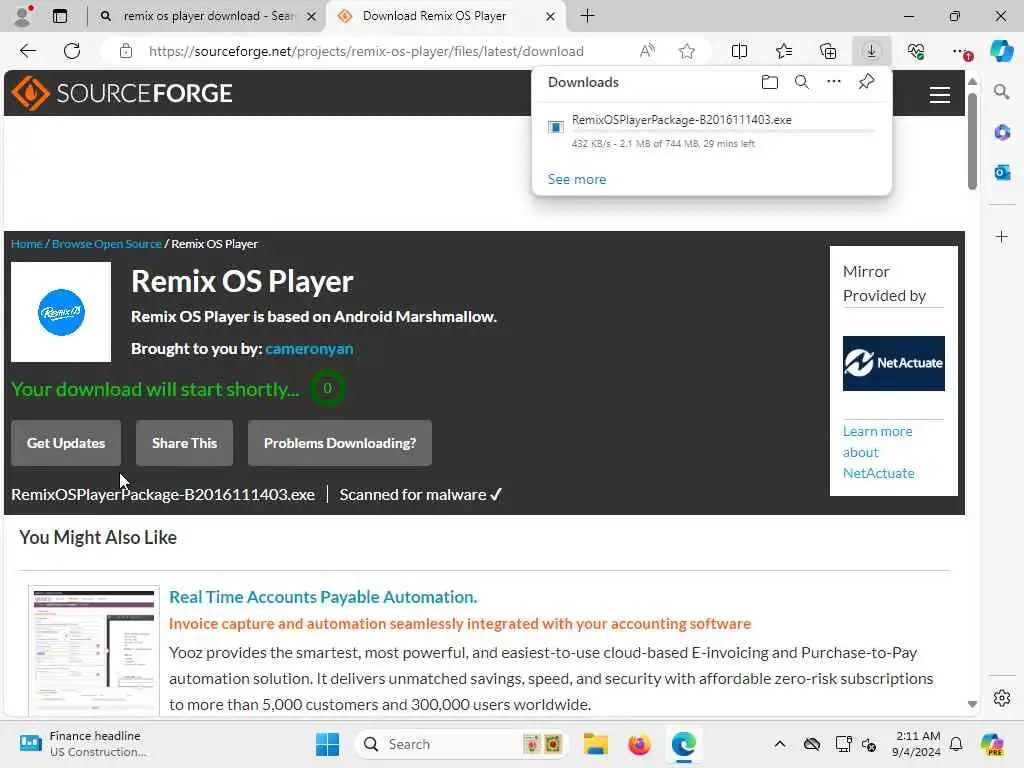Click the address bar URL
Screen dimensions: 1024x768
(x=366, y=51)
